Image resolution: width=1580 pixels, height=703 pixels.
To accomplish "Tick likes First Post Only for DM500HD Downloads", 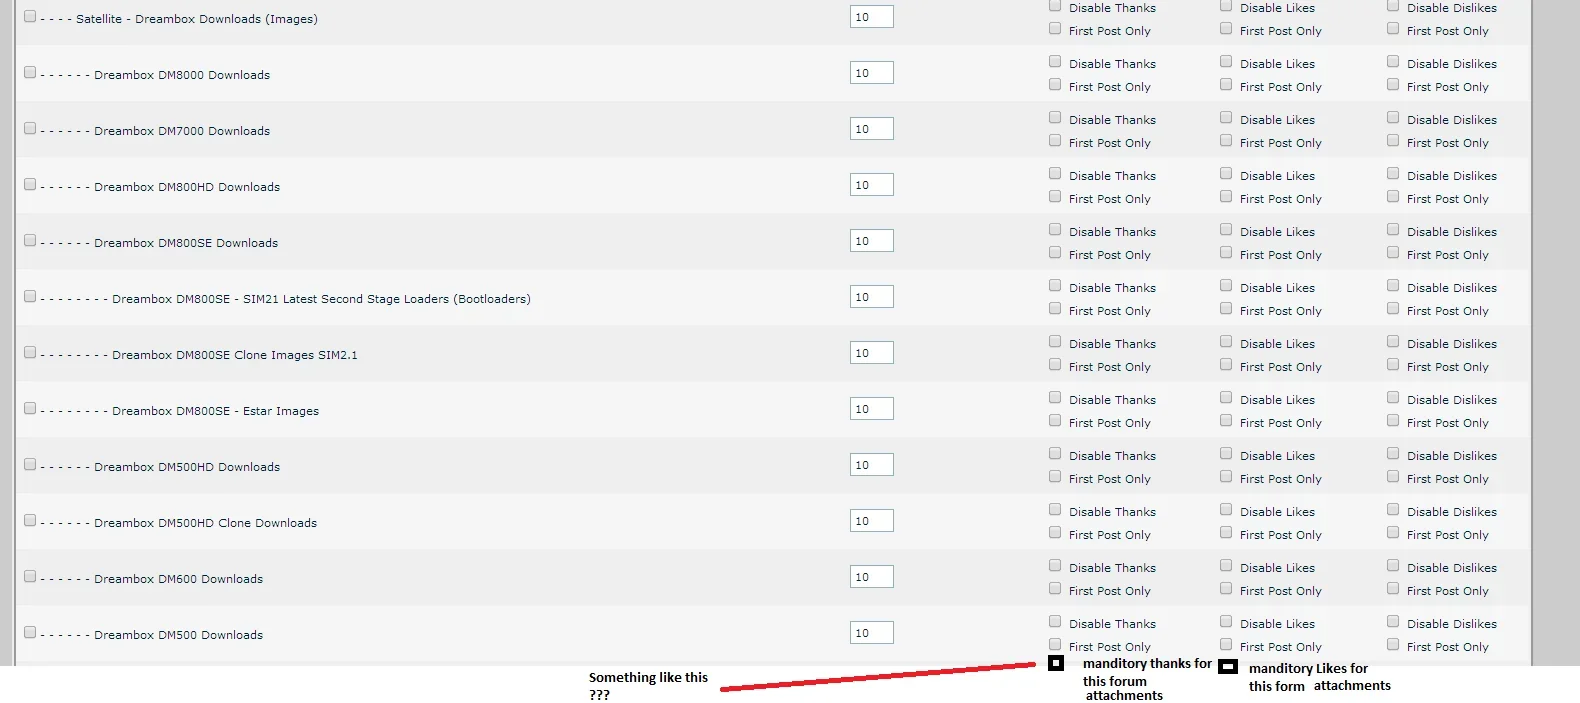I will coord(1226,476).
